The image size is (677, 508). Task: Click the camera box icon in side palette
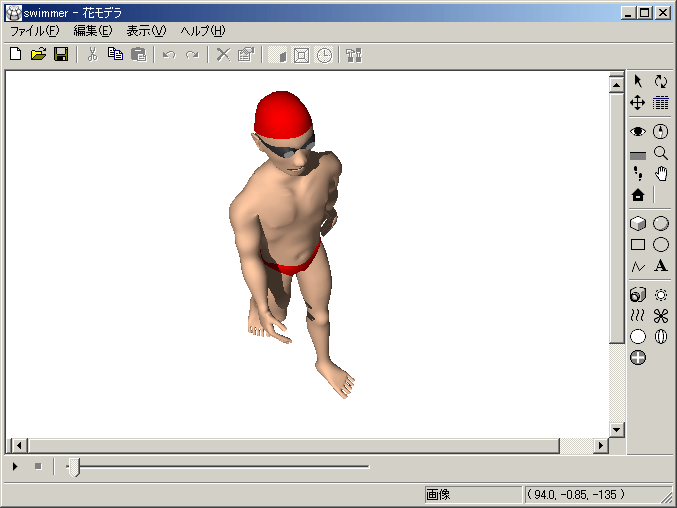click(x=638, y=295)
